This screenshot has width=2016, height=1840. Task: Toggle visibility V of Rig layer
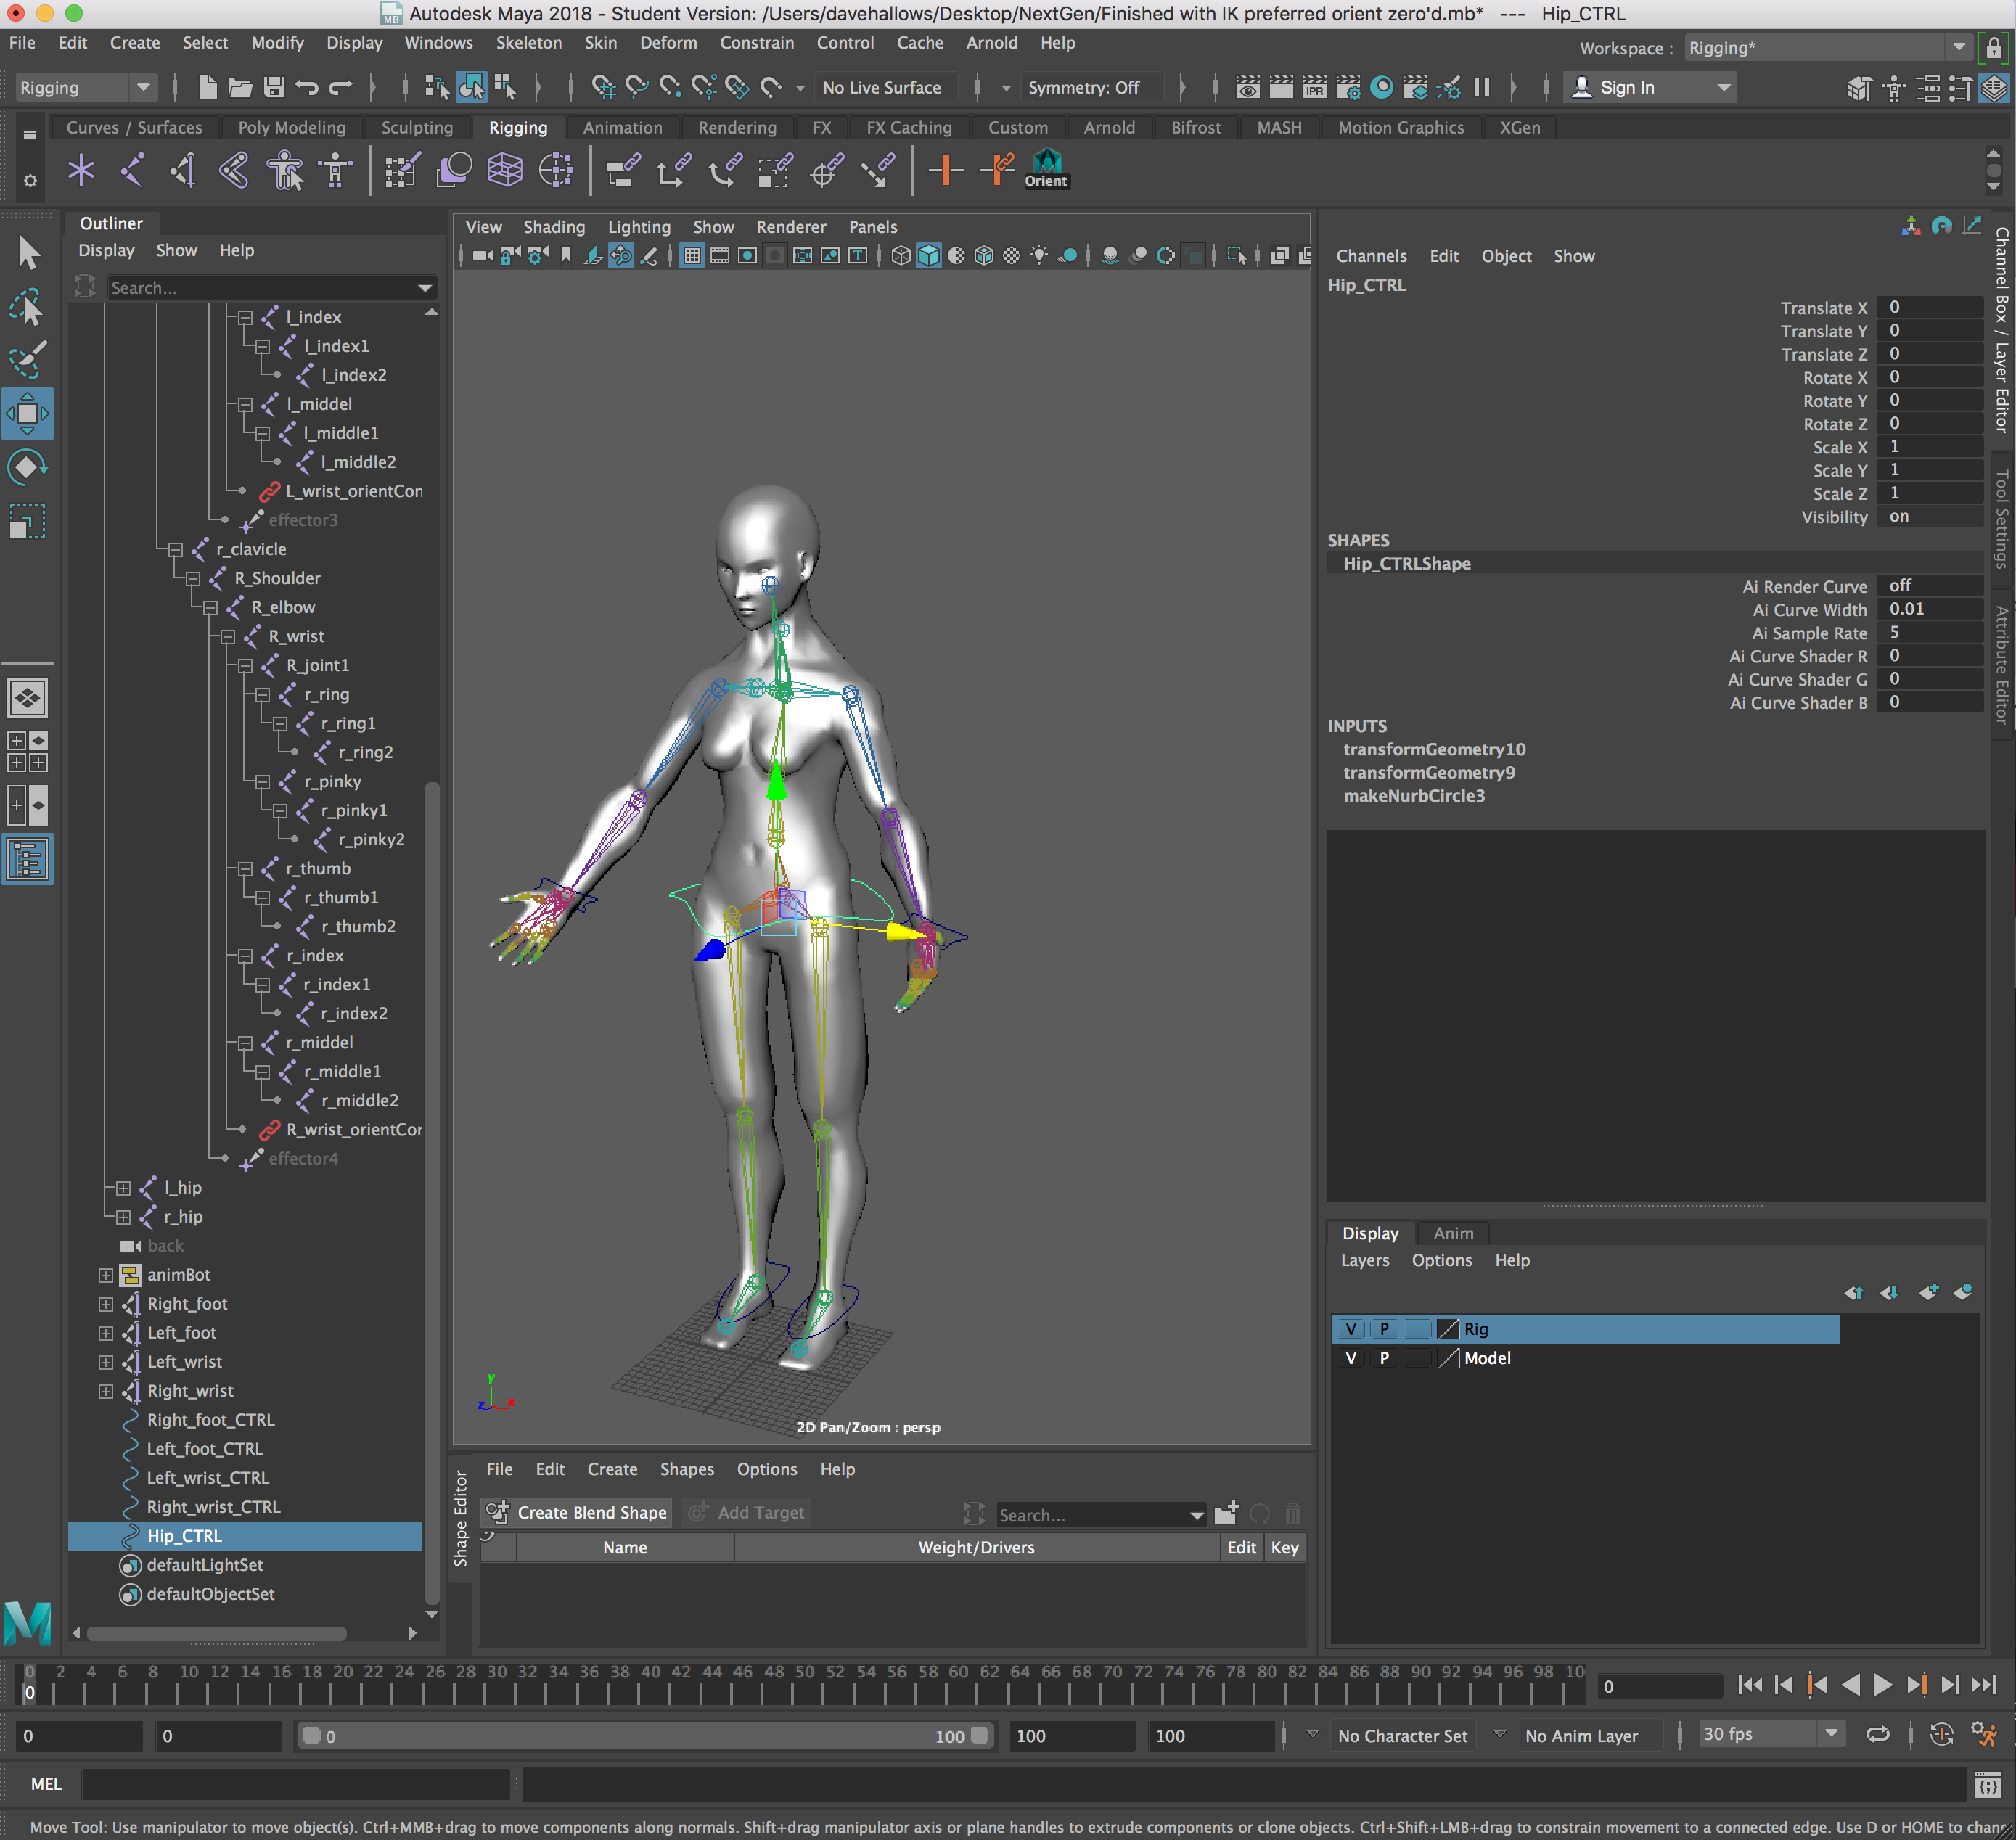click(x=1351, y=1329)
